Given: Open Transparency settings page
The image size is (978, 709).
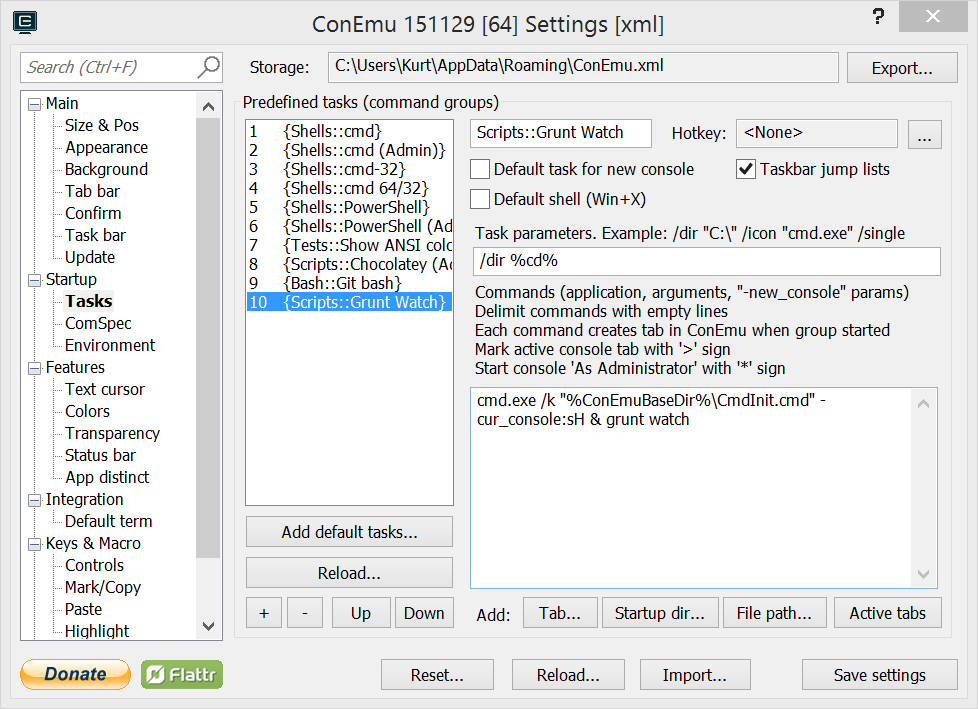Looking at the screenshot, I should 112,433.
